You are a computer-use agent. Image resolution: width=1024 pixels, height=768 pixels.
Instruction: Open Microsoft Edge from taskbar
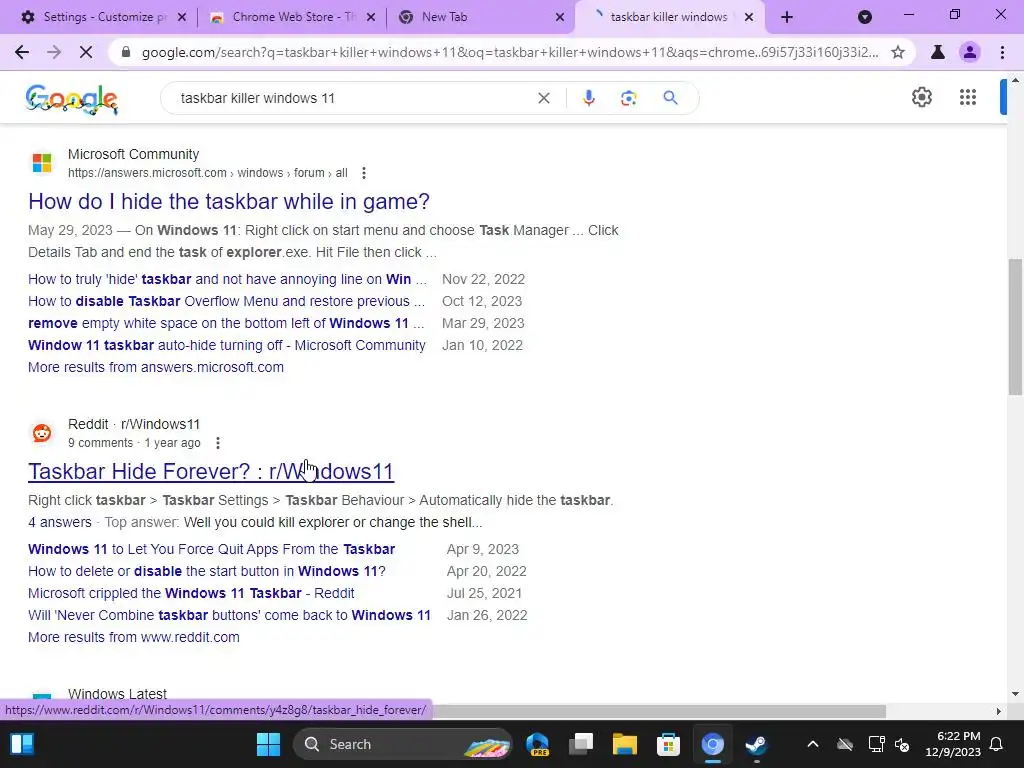point(537,744)
